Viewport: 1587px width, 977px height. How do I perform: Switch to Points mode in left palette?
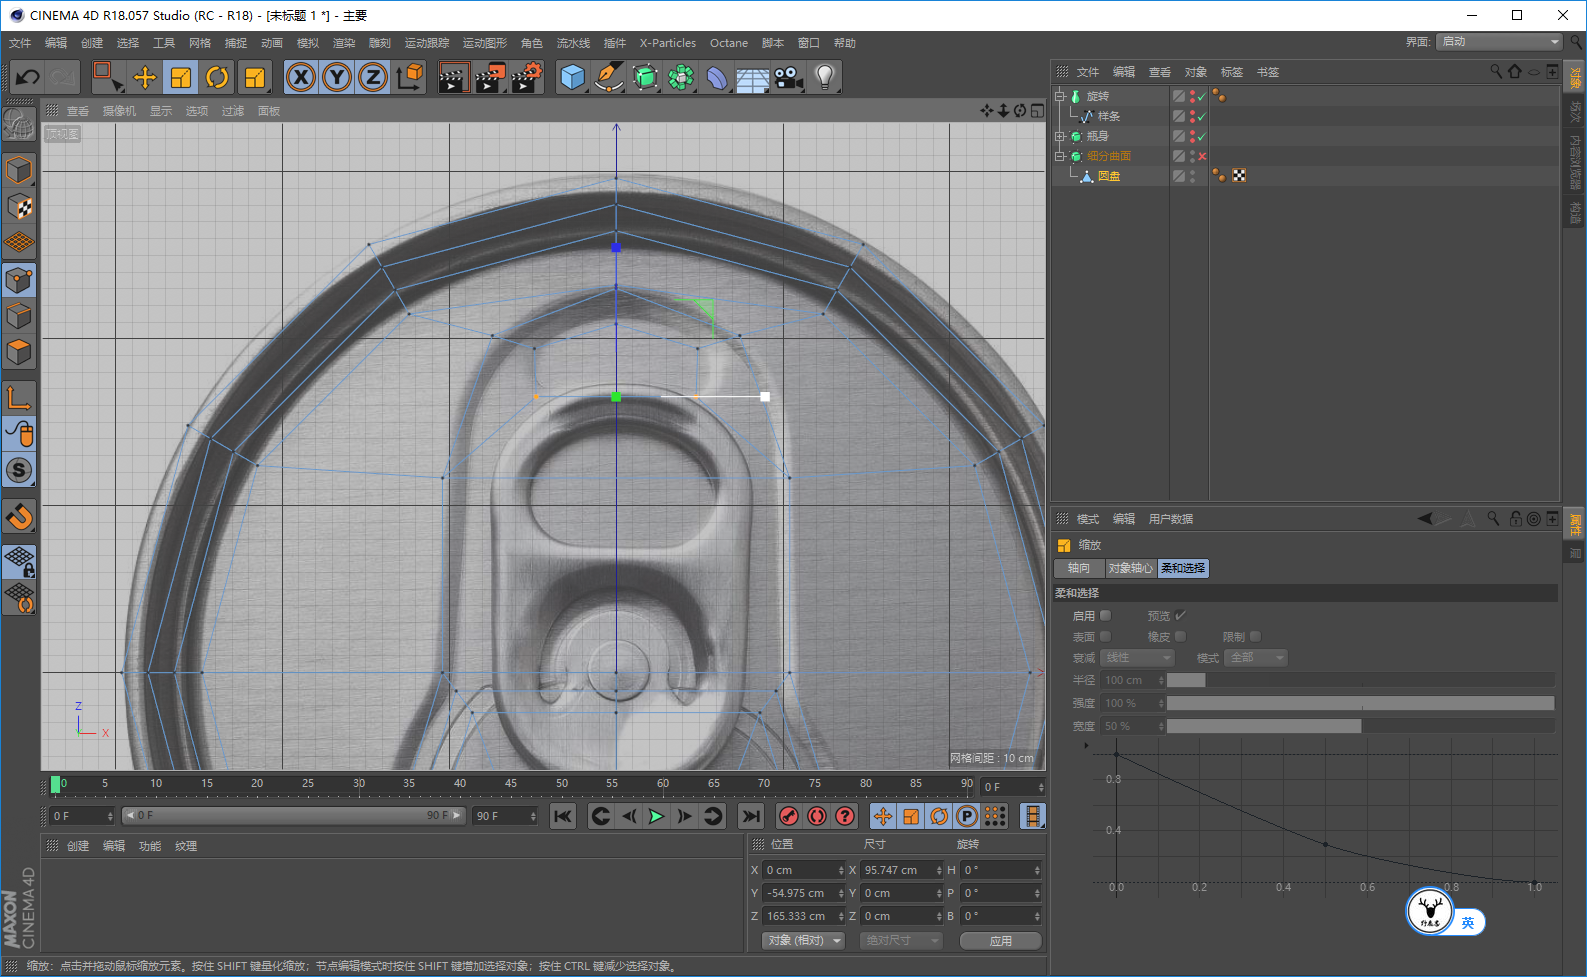click(19, 280)
